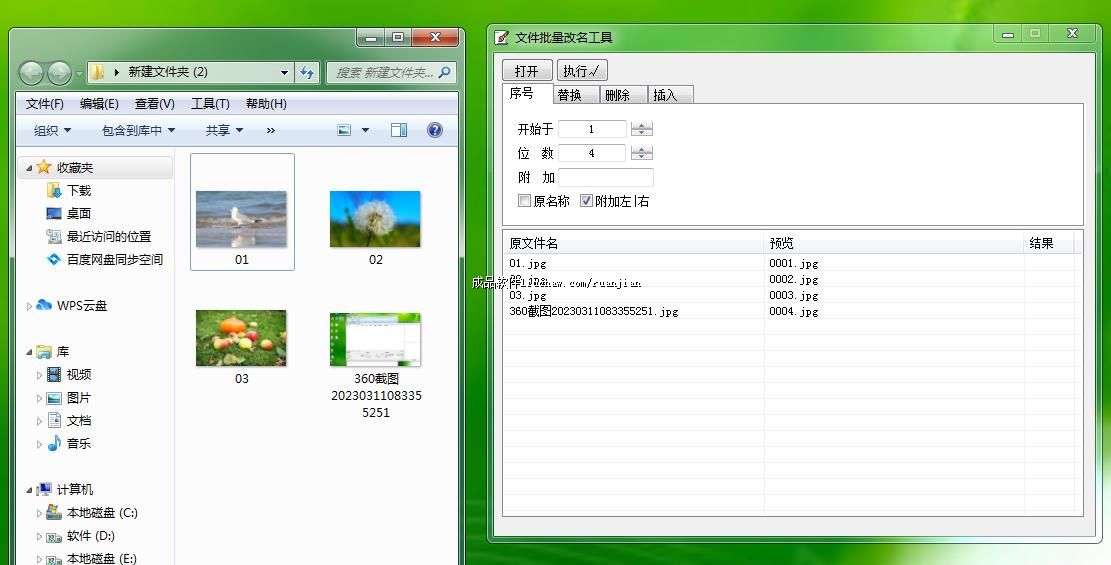Click the 打开 button in rename tool
This screenshot has height=565, width=1111.
coord(527,70)
